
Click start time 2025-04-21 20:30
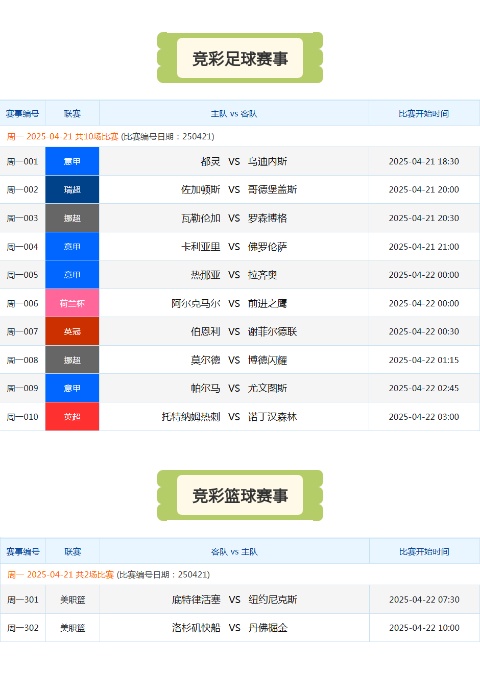[424, 218]
